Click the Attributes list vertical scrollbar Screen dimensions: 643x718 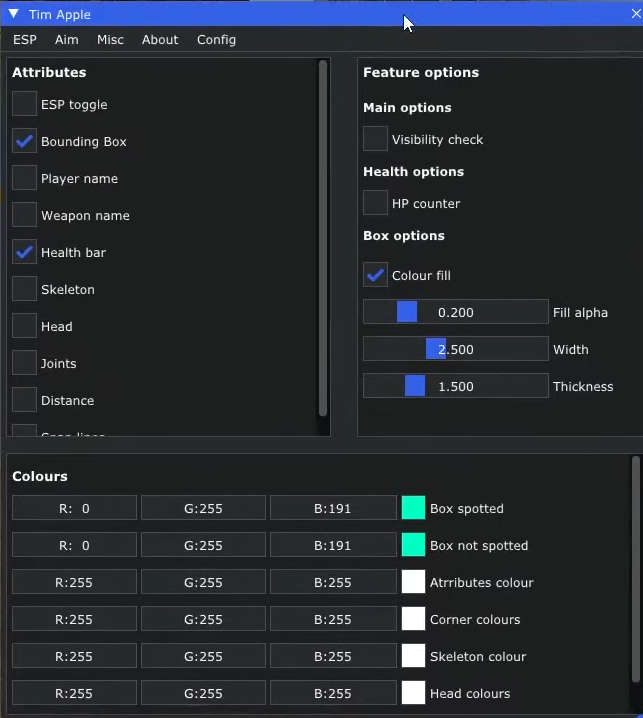click(x=323, y=240)
